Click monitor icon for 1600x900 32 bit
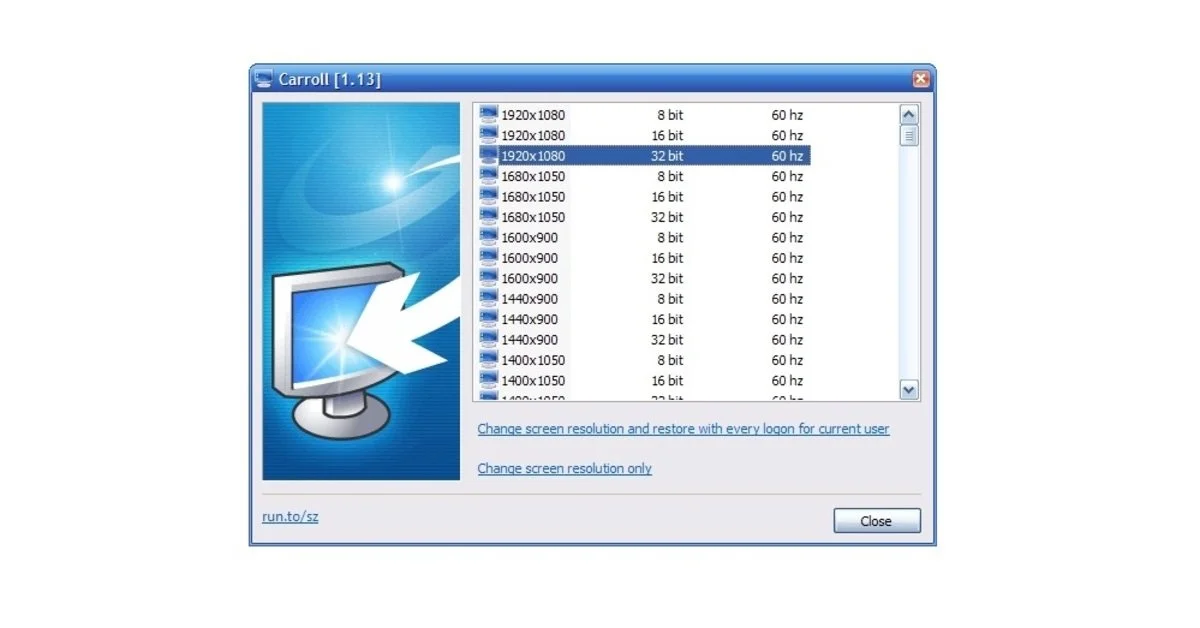This screenshot has height=628, width=1200. [488, 278]
